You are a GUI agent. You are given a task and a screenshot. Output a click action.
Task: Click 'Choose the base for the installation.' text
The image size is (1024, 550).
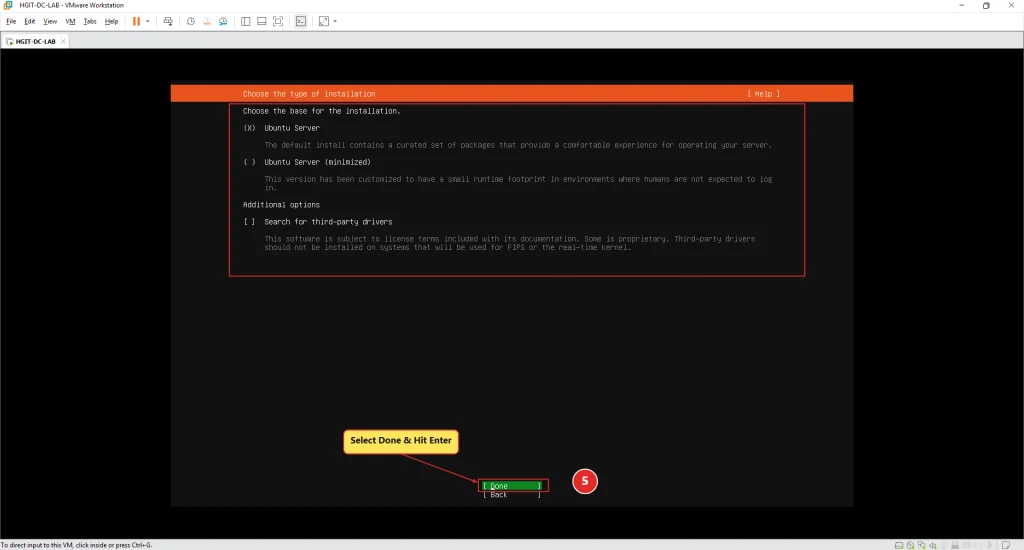[x=322, y=111]
